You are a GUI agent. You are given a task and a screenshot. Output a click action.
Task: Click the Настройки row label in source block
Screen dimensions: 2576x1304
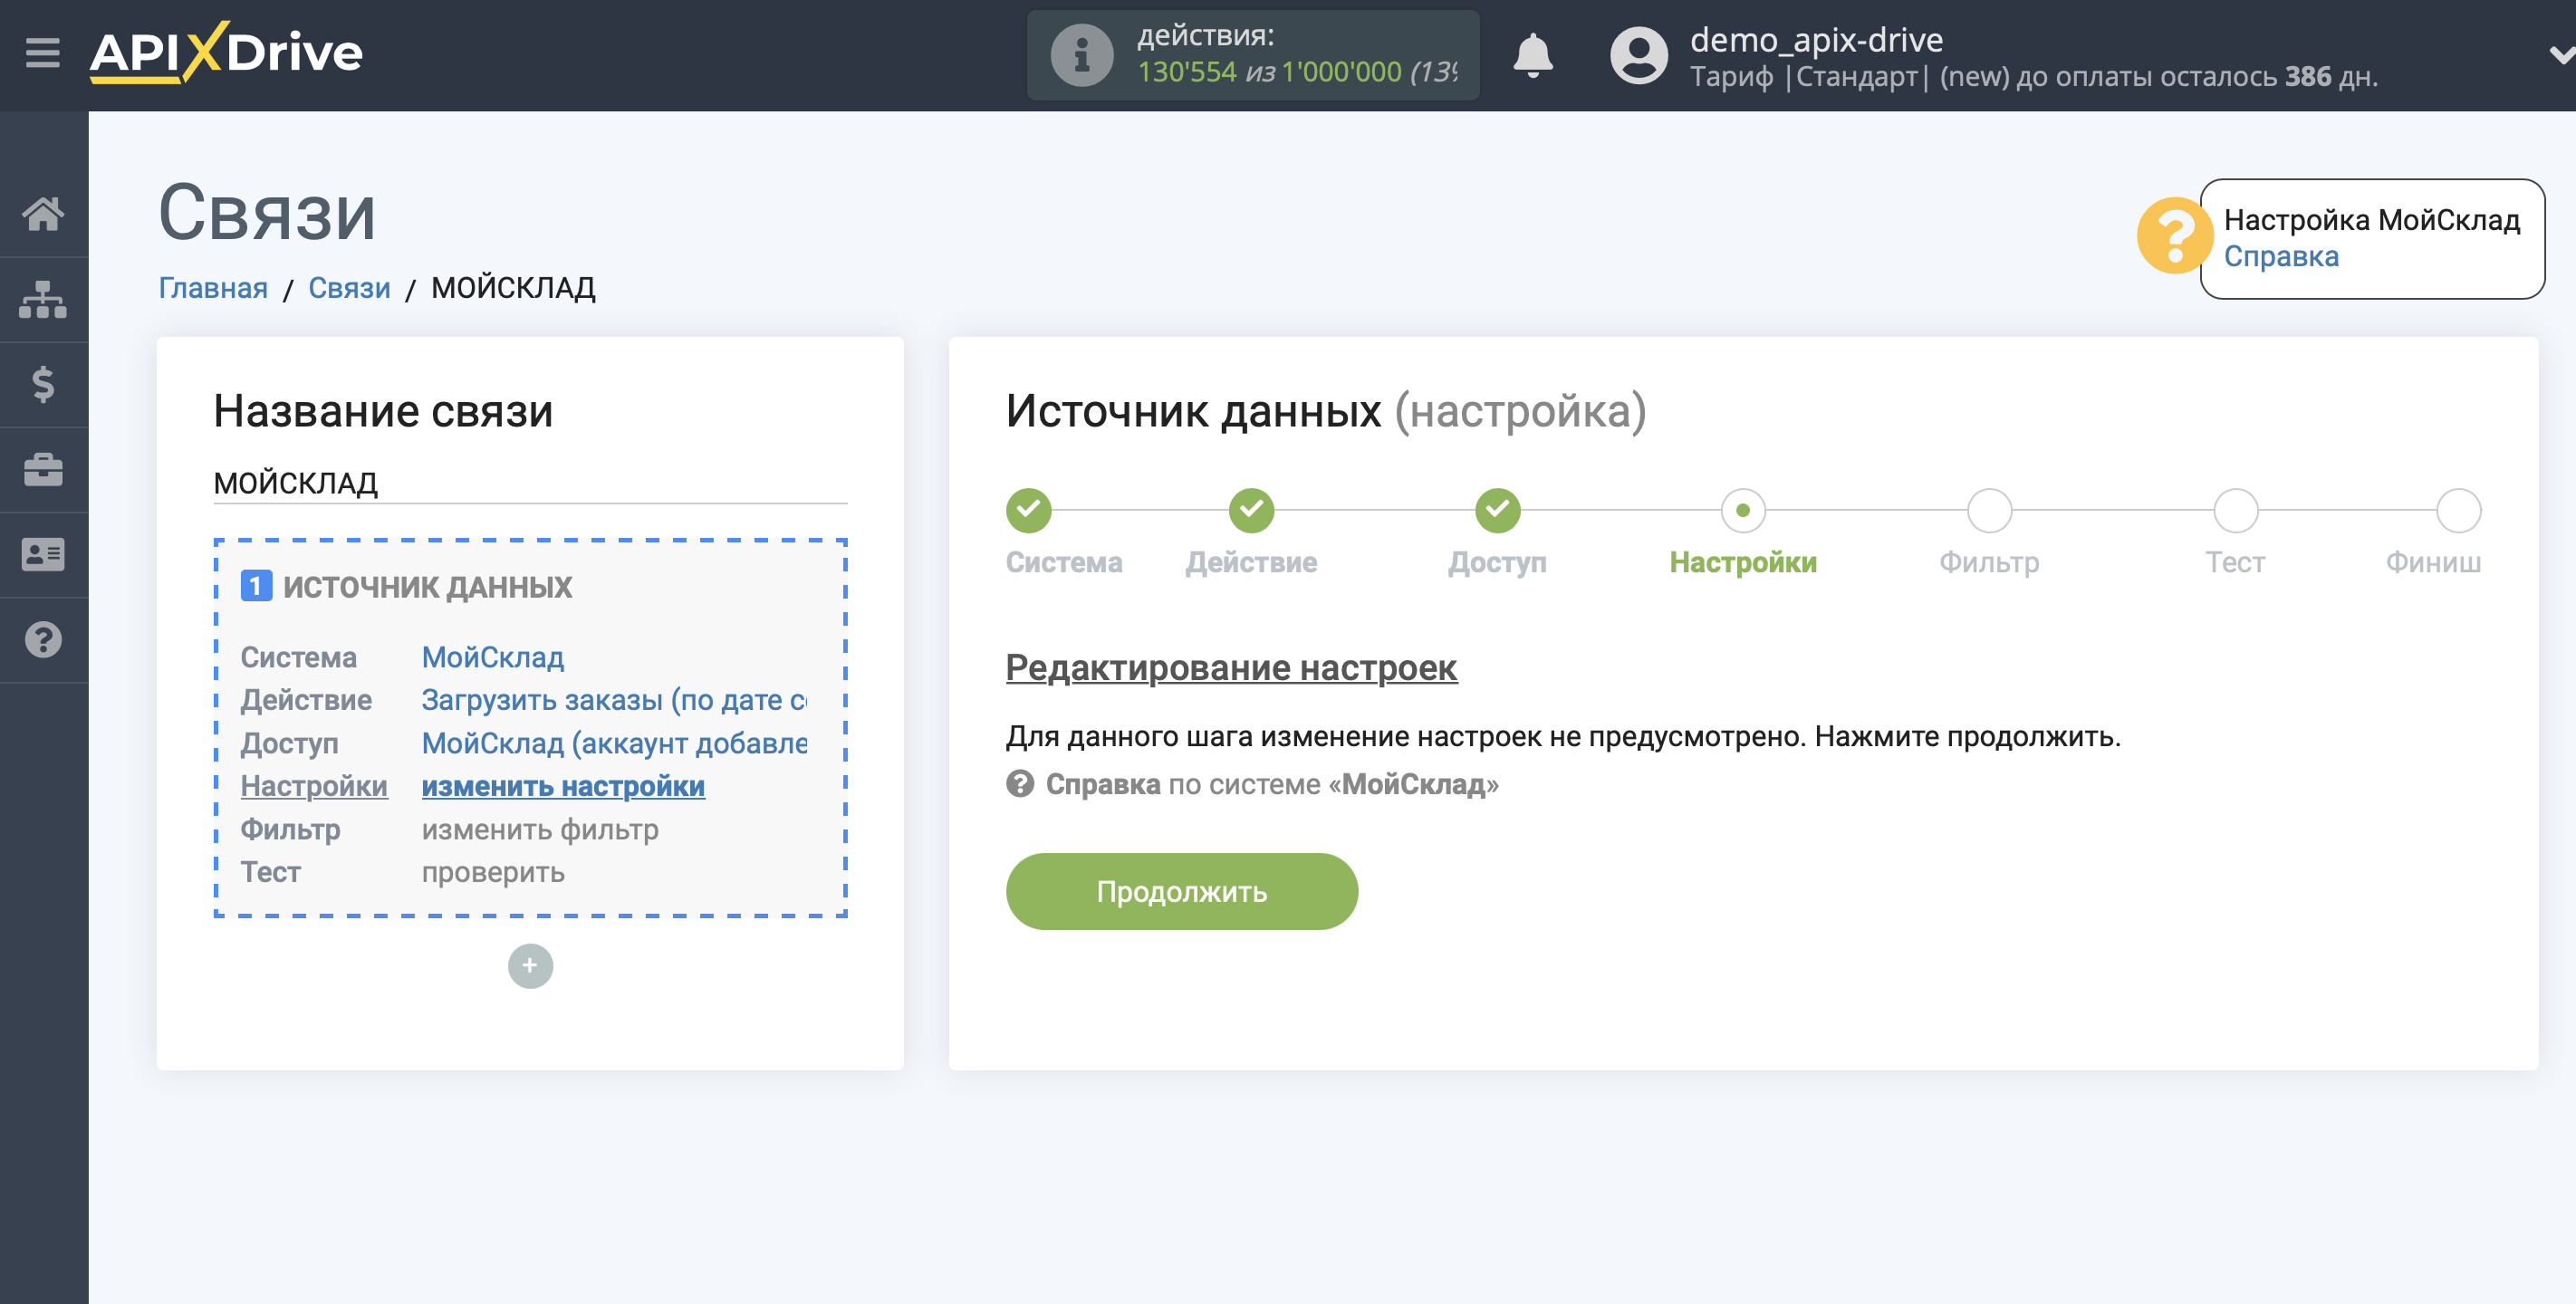point(313,786)
